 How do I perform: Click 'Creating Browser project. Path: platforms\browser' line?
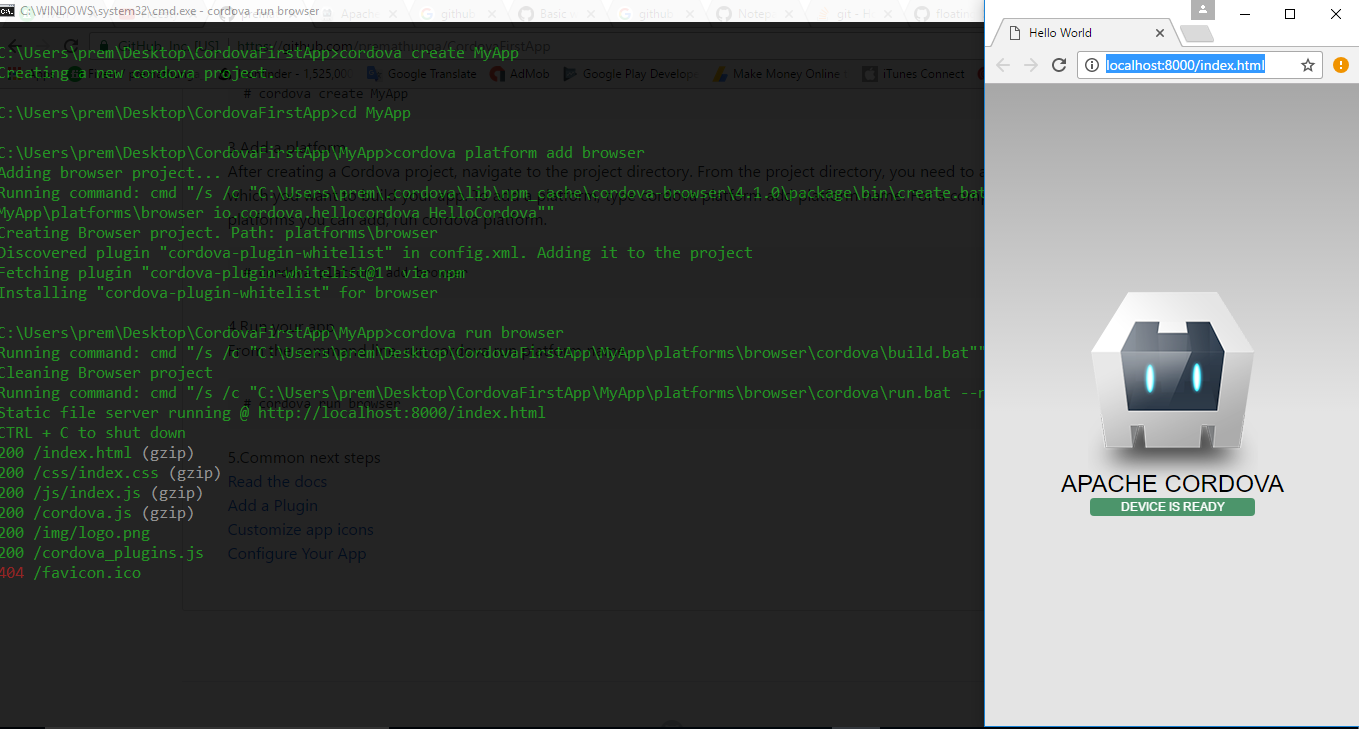tap(219, 233)
